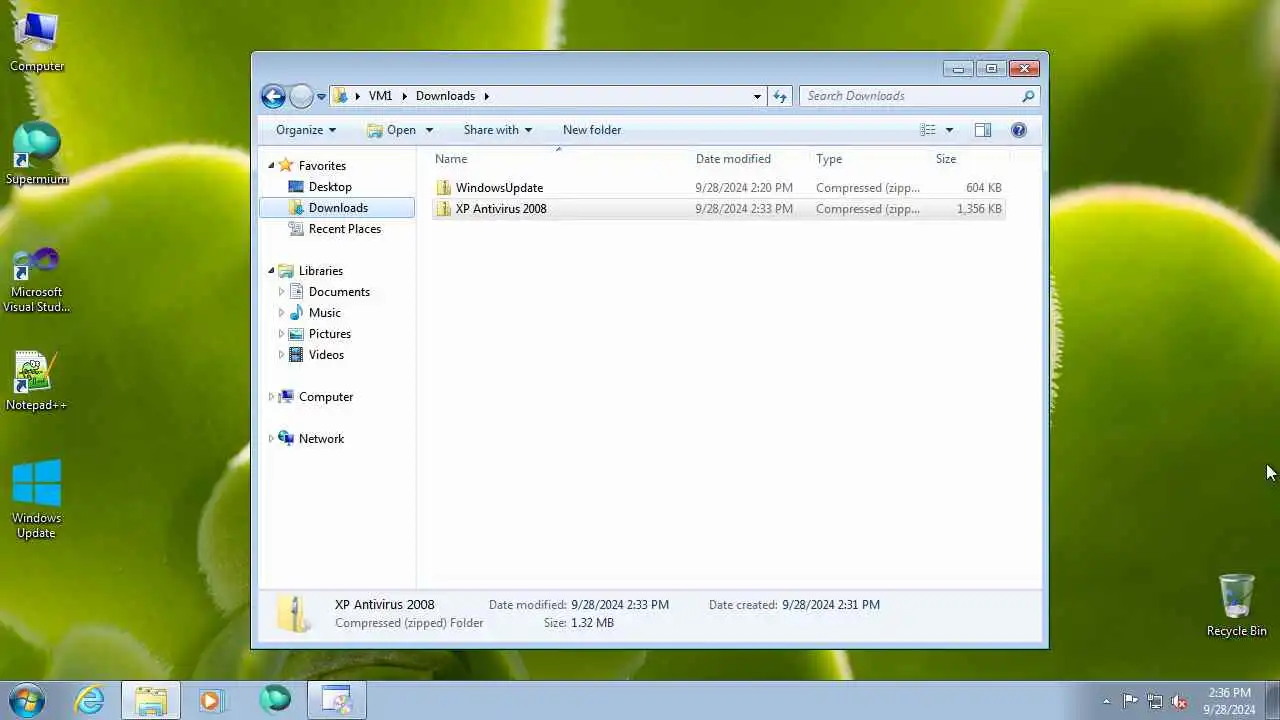Image resolution: width=1280 pixels, height=720 pixels.
Task: Click the Computer desktop icon
Action: (37, 42)
